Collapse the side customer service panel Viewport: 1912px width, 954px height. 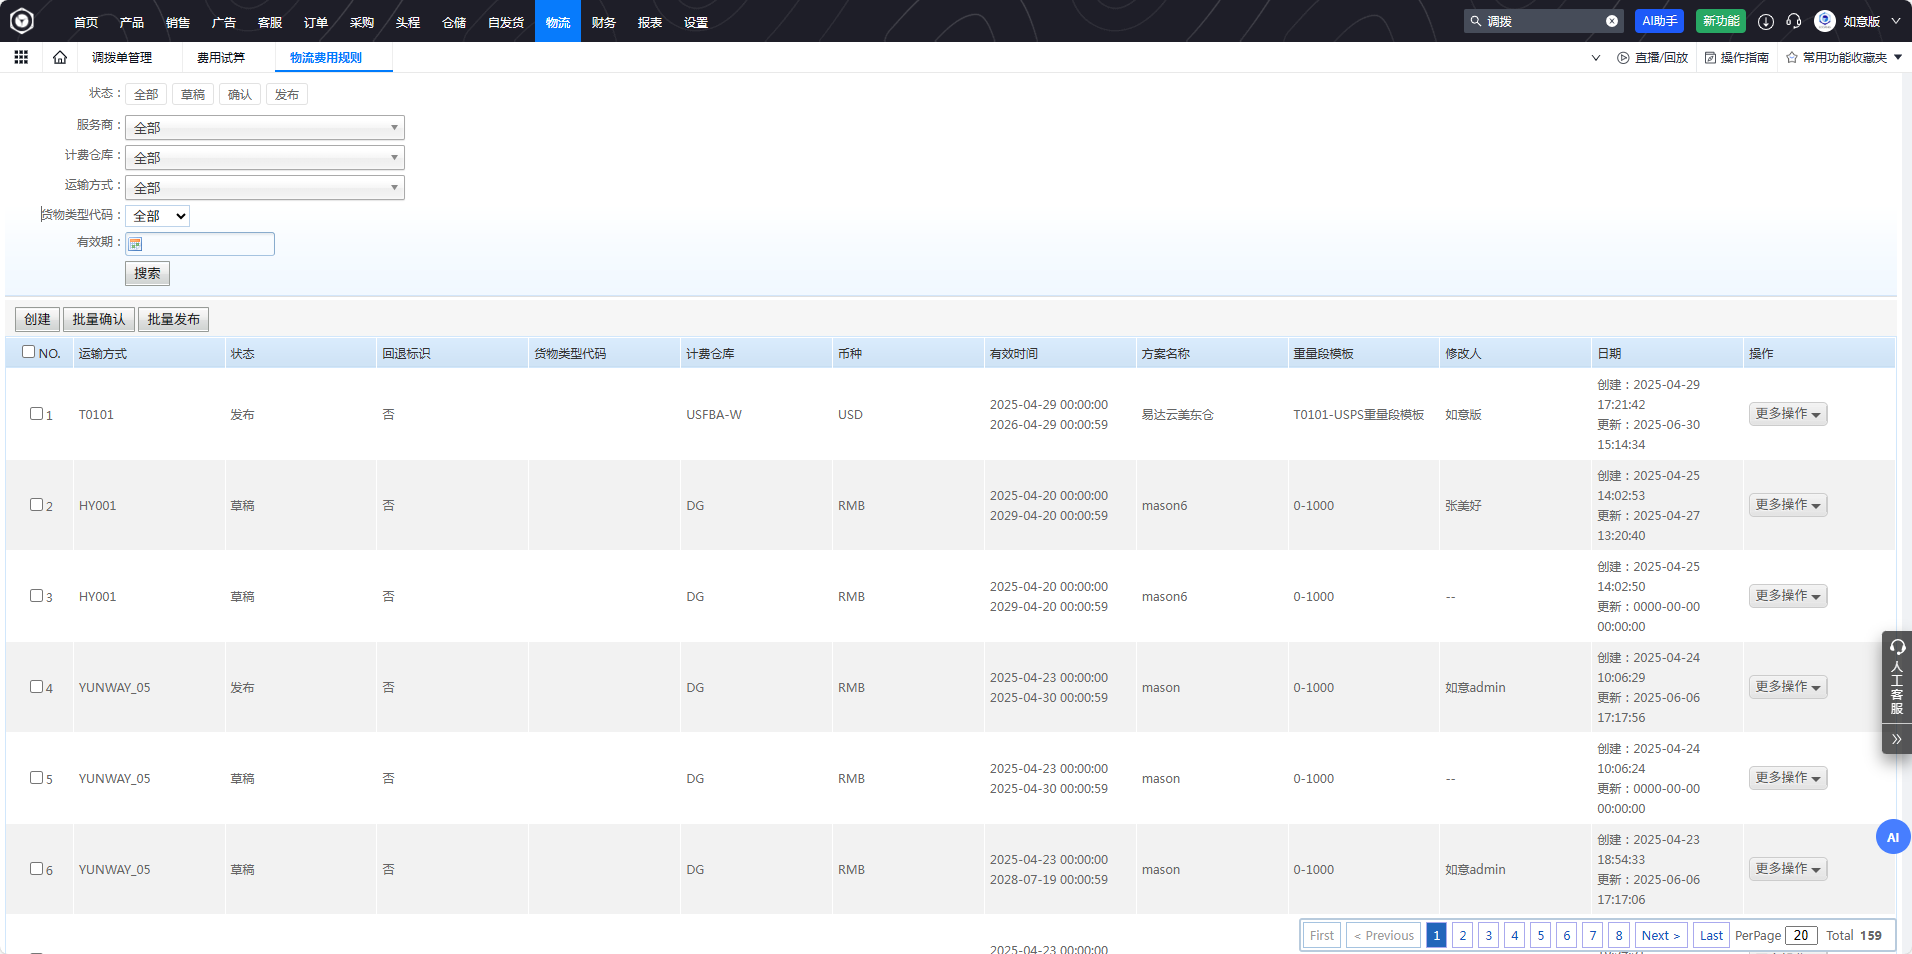[1896, 739]
